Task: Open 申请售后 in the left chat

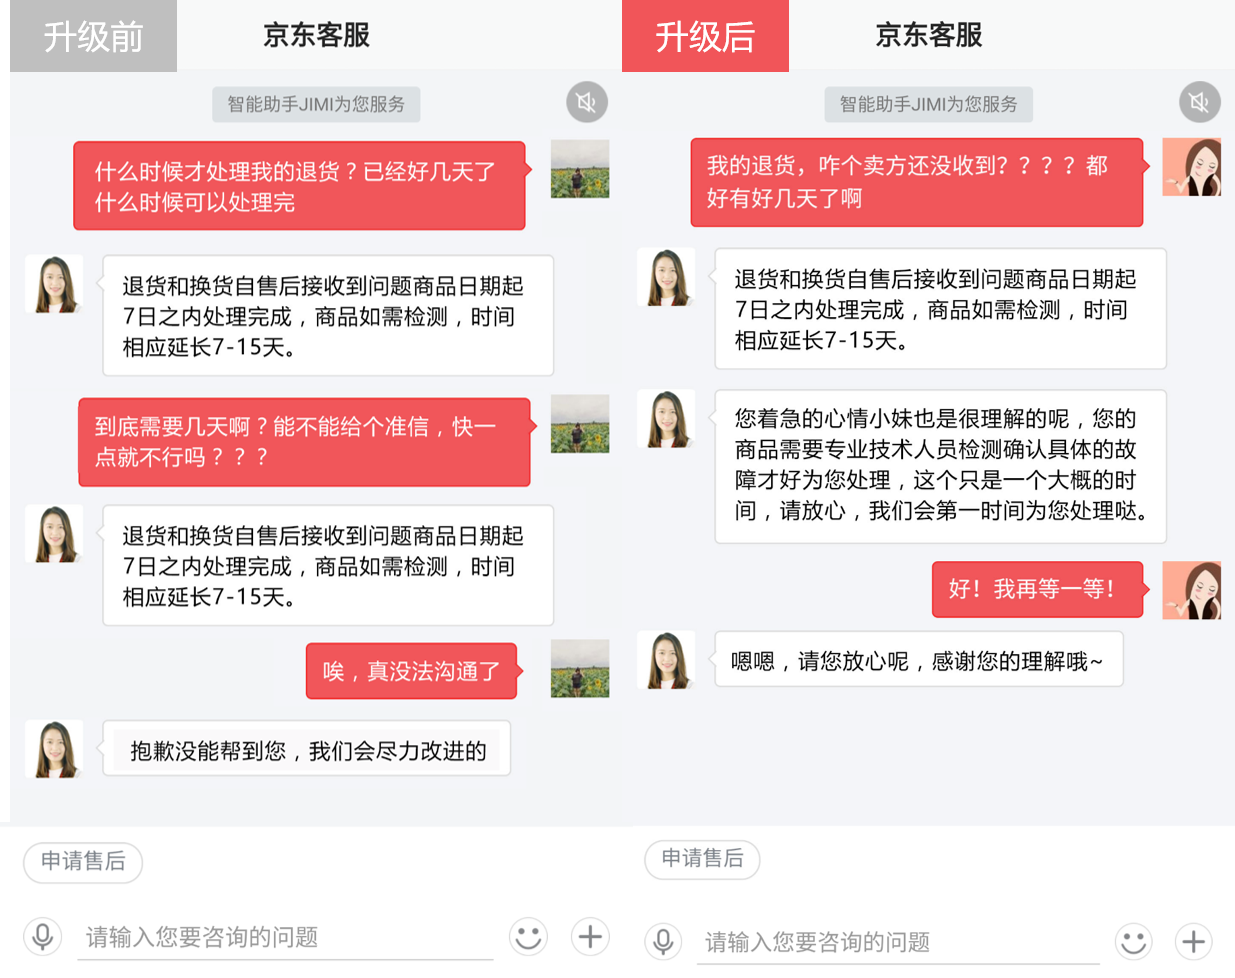Action: coord(83,863)
